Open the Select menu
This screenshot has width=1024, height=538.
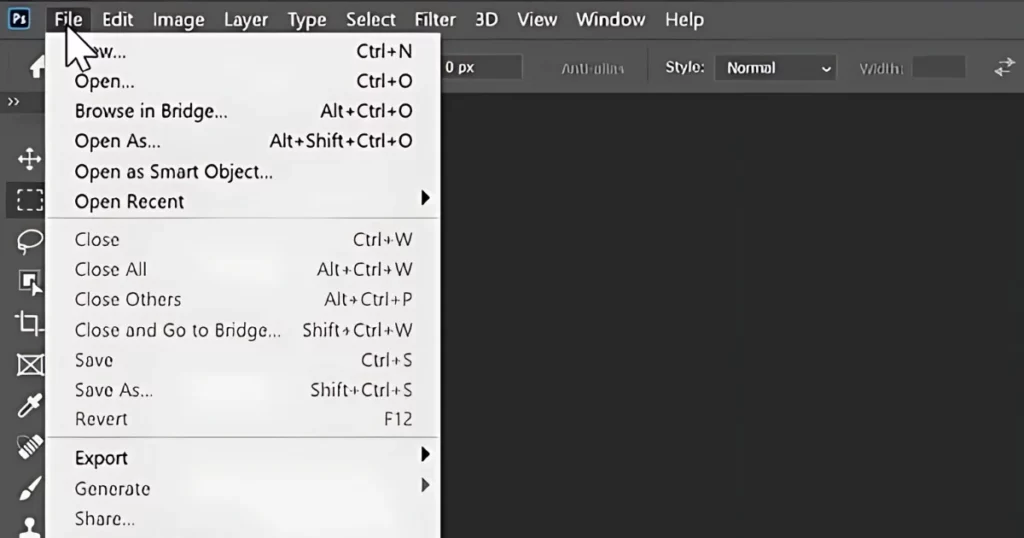point(370,20)
